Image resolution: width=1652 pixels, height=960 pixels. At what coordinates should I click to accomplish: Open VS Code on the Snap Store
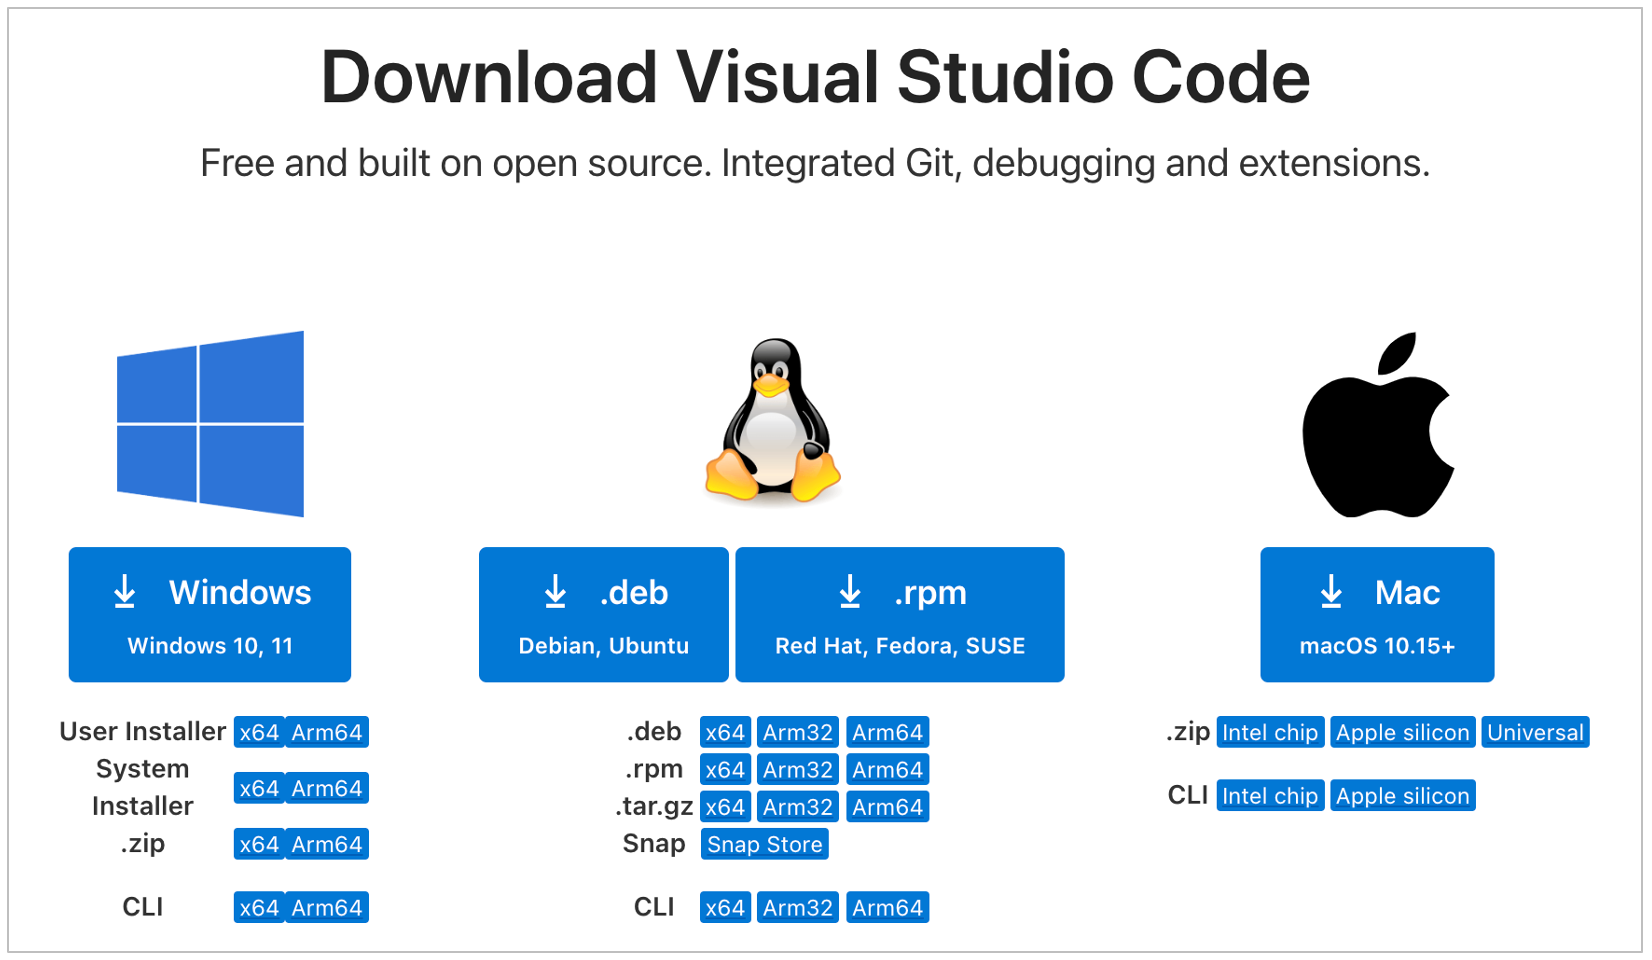(764, 844)
